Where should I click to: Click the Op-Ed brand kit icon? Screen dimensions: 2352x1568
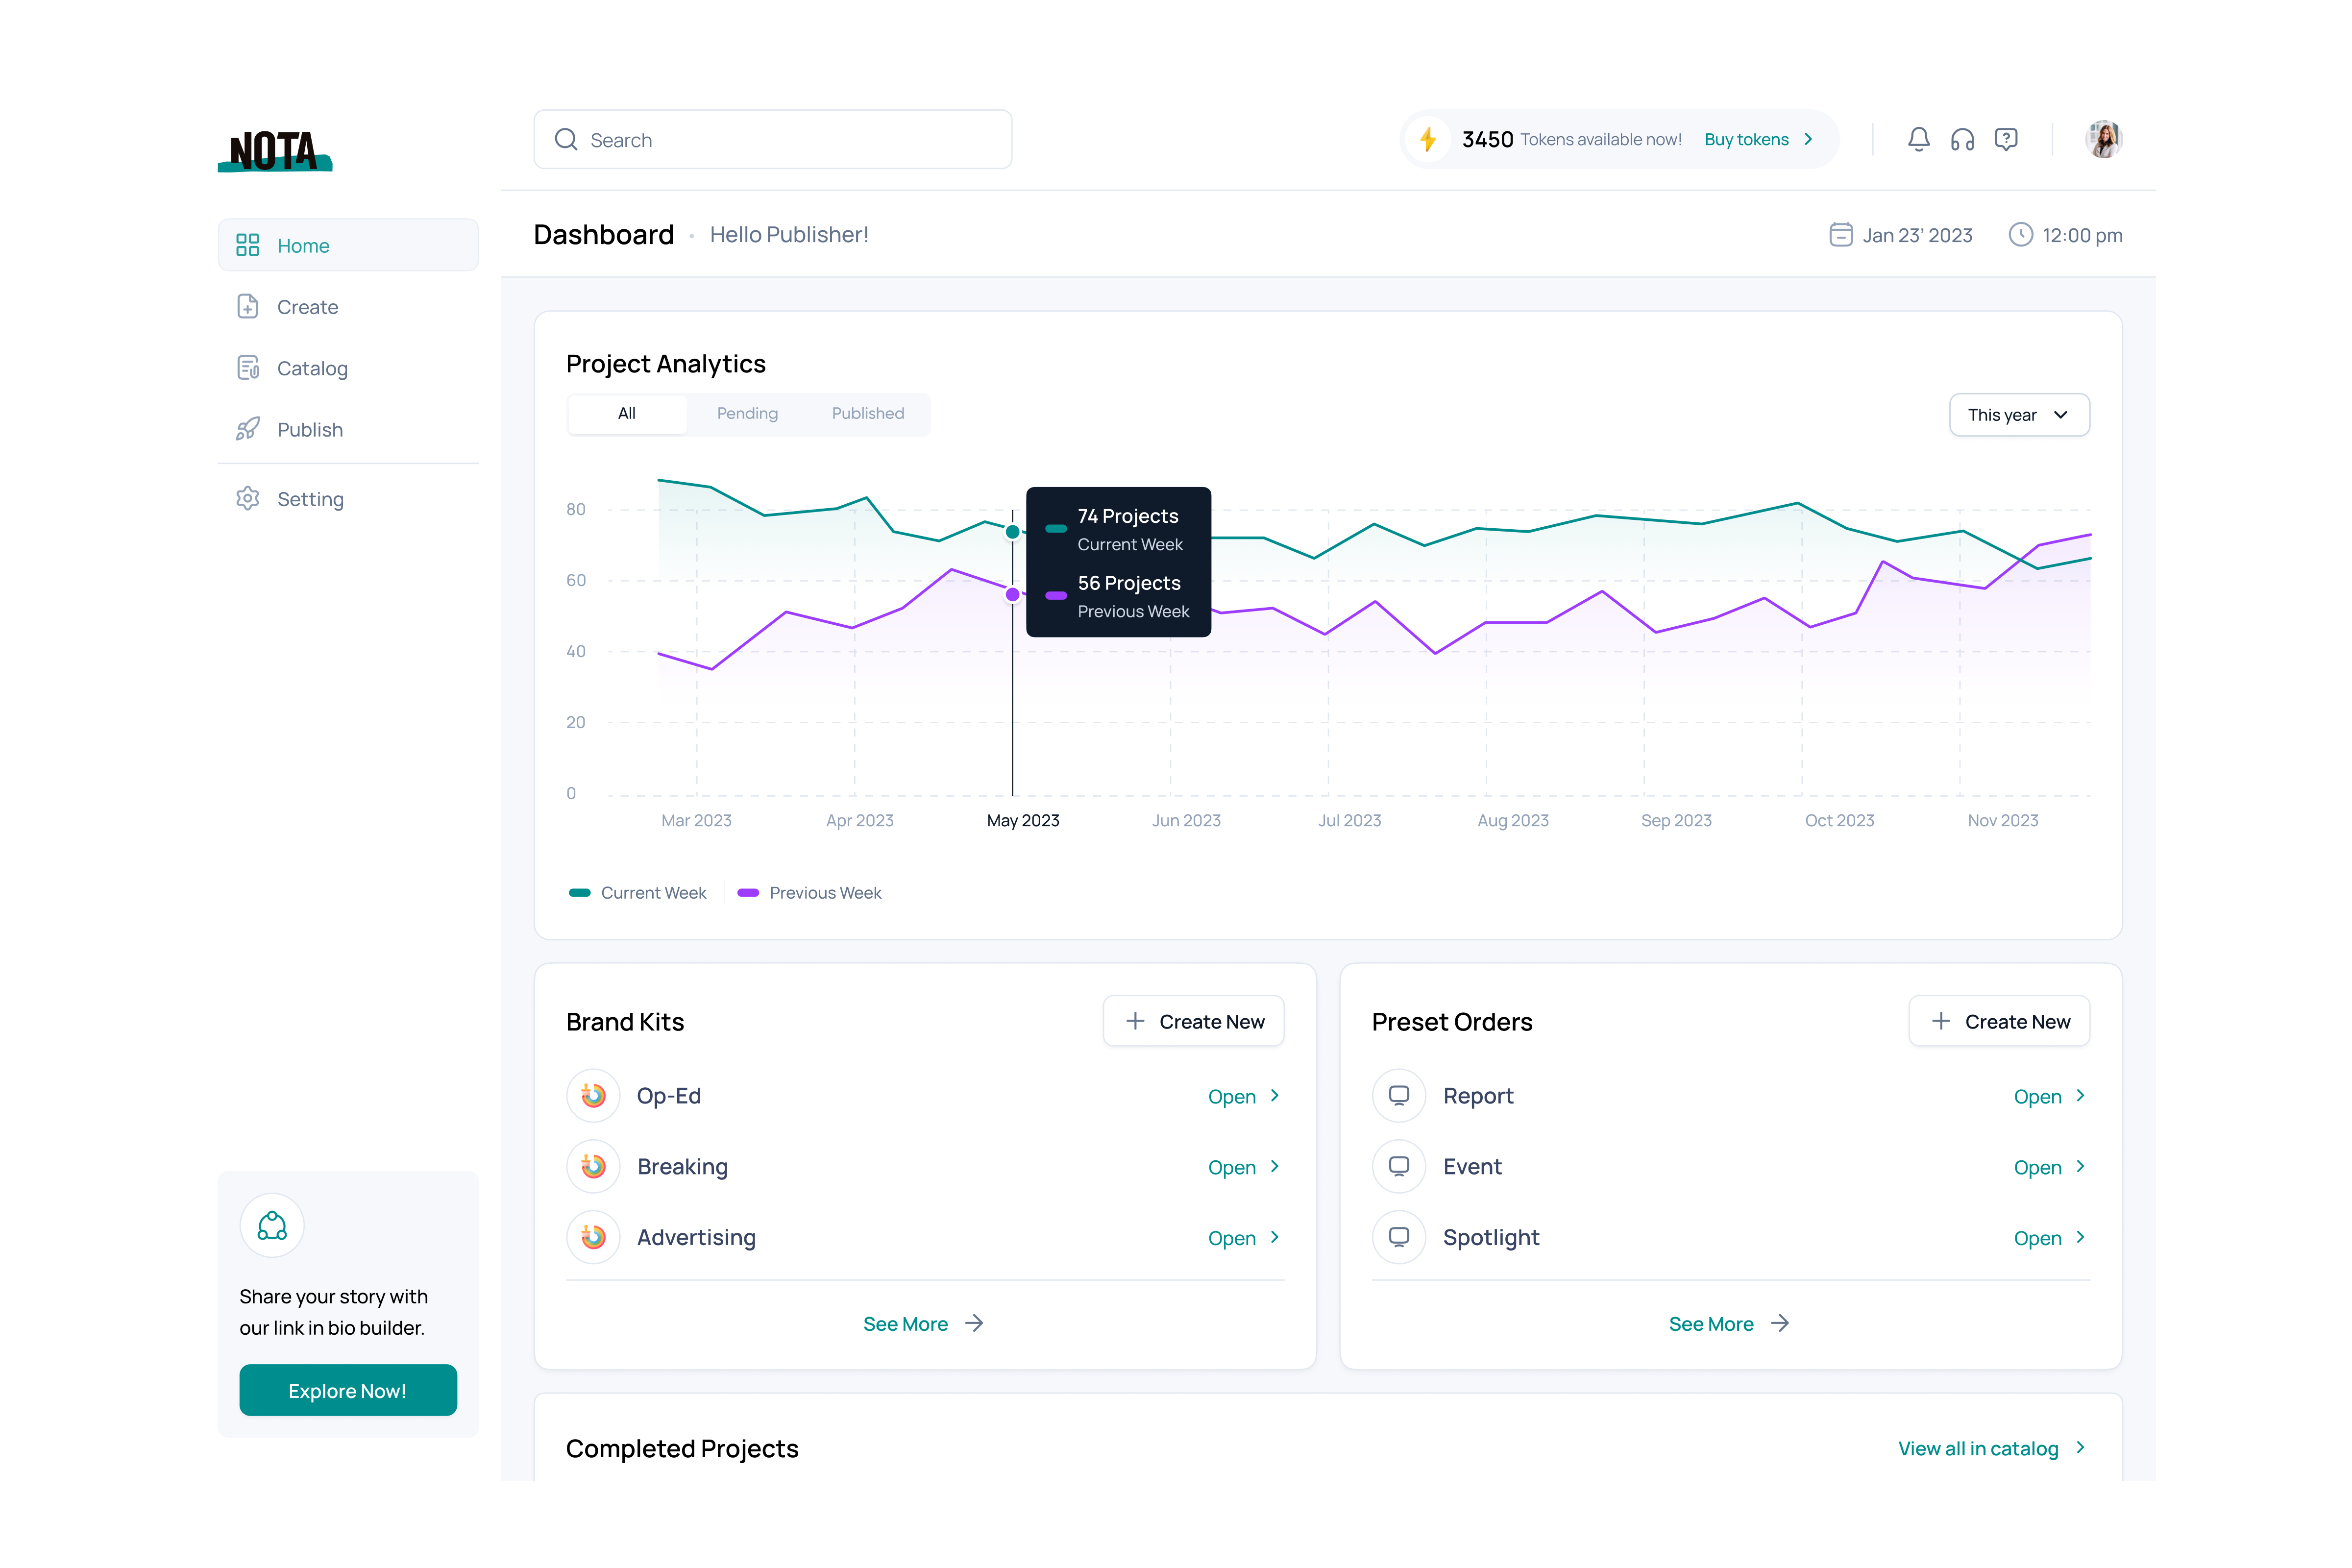click(593, 1096)
